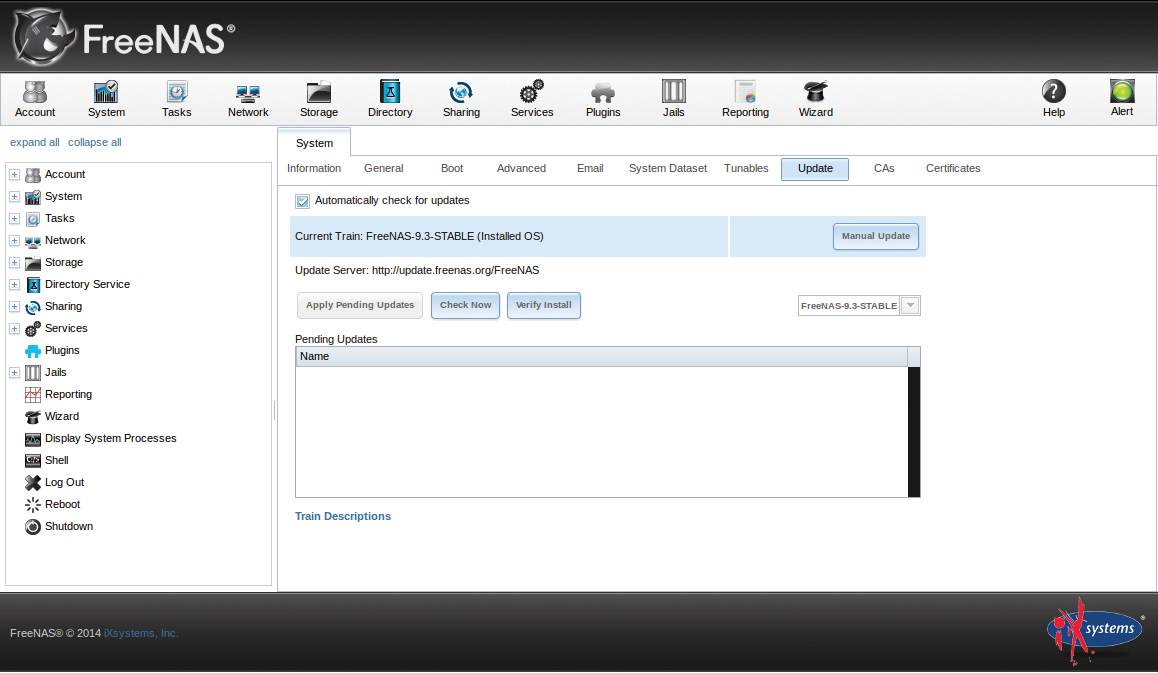This screenshot has width=1158, height=673.
Task: Click the Sharing toolbar icon
Action: click(x=461, y=99)
